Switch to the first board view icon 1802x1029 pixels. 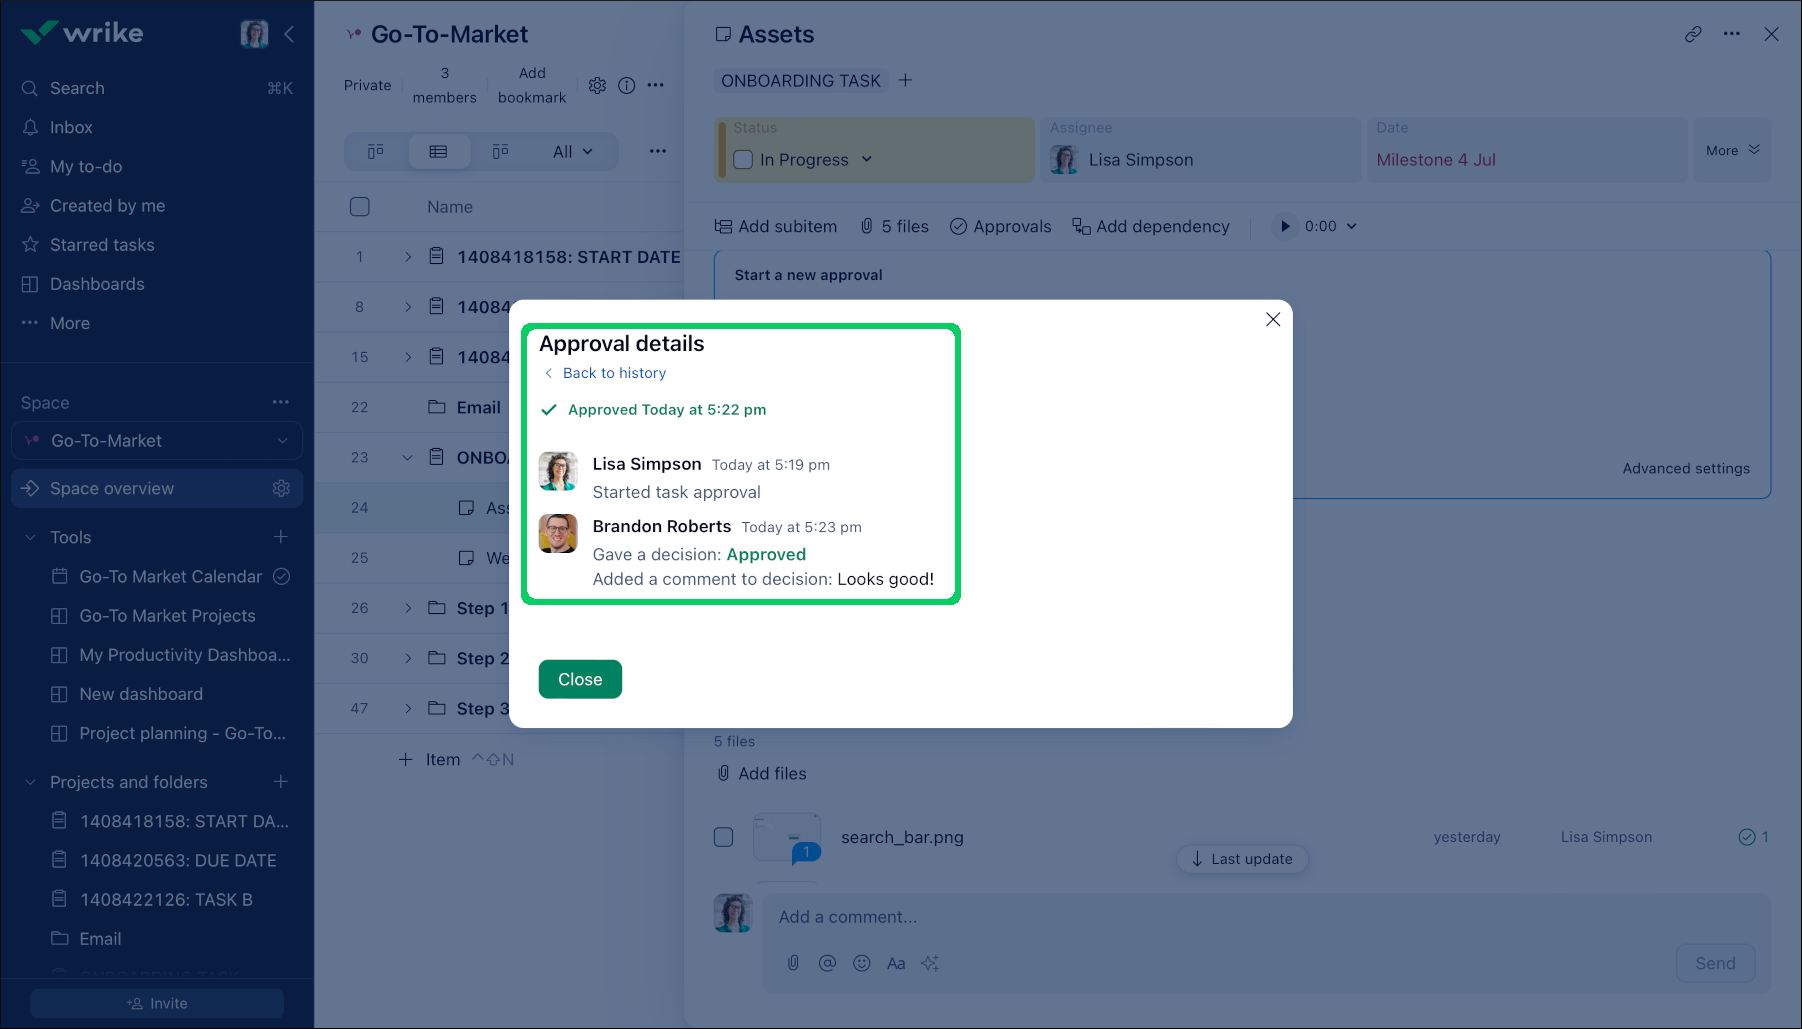tap(376, 152)
